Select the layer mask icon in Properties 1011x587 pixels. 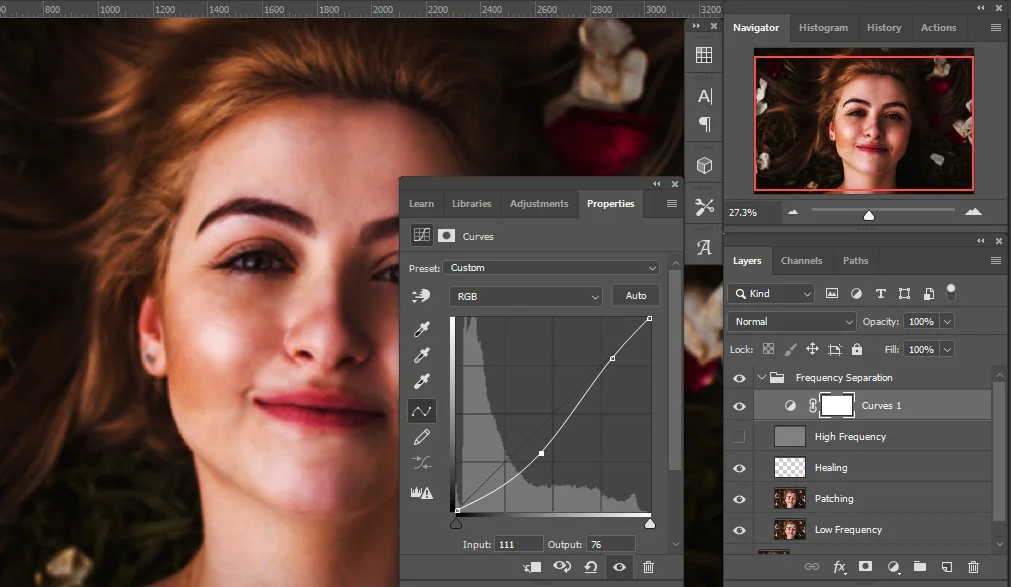tap(446, 235)
